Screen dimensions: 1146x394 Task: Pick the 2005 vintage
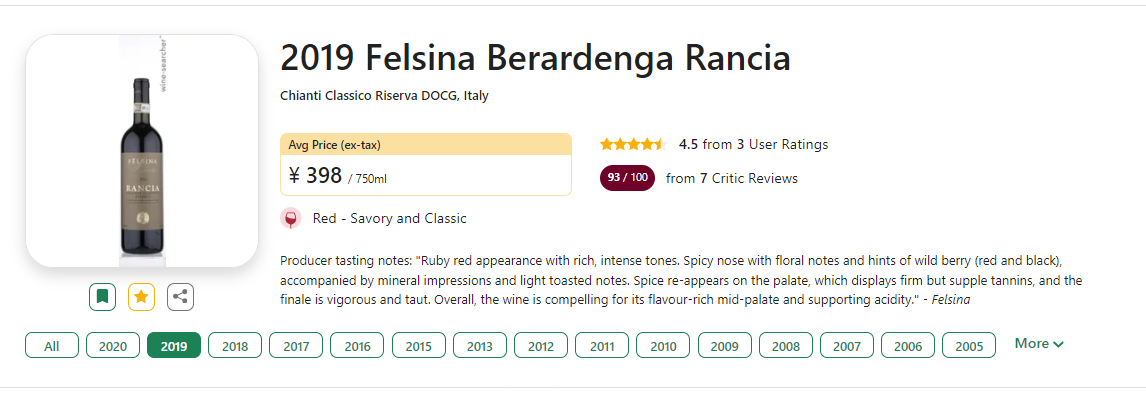pyautogui.click(x=968, y=346)
